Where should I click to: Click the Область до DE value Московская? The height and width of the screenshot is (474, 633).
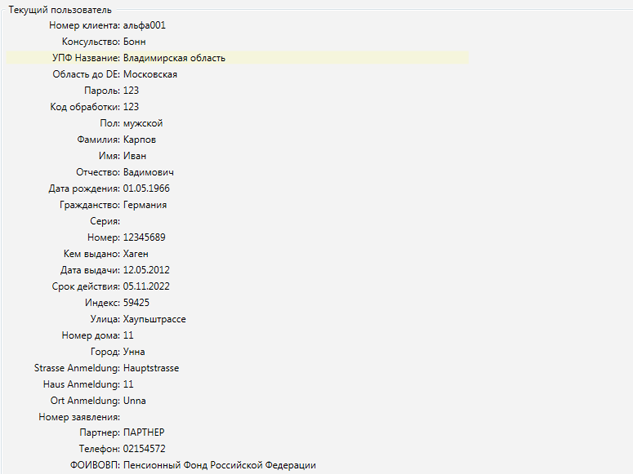(150, 74)
